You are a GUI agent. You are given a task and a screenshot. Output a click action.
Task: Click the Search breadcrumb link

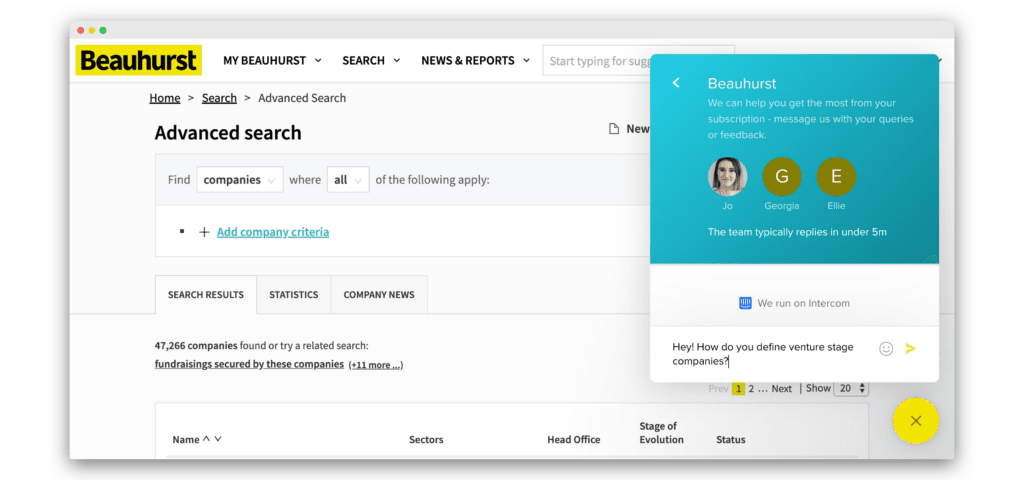219,98
